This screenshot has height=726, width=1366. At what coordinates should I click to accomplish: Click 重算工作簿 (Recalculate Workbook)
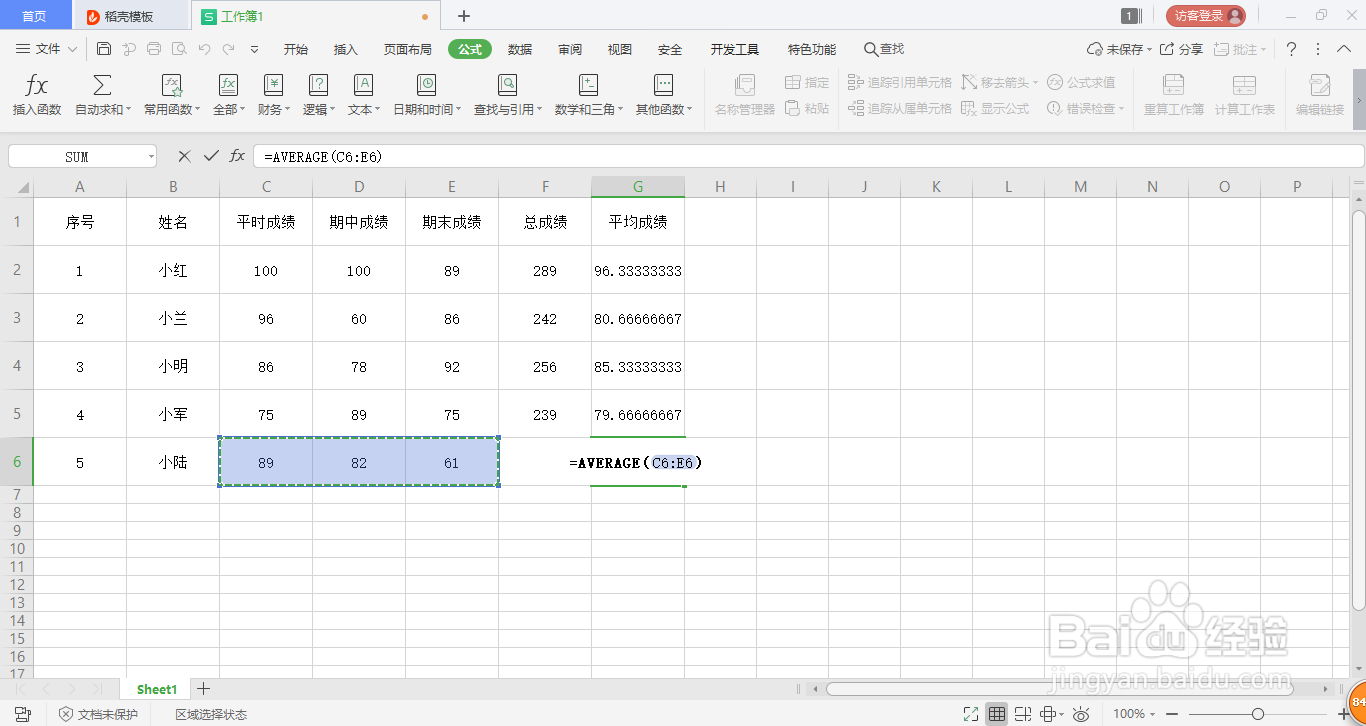[x=1172, y=94]
